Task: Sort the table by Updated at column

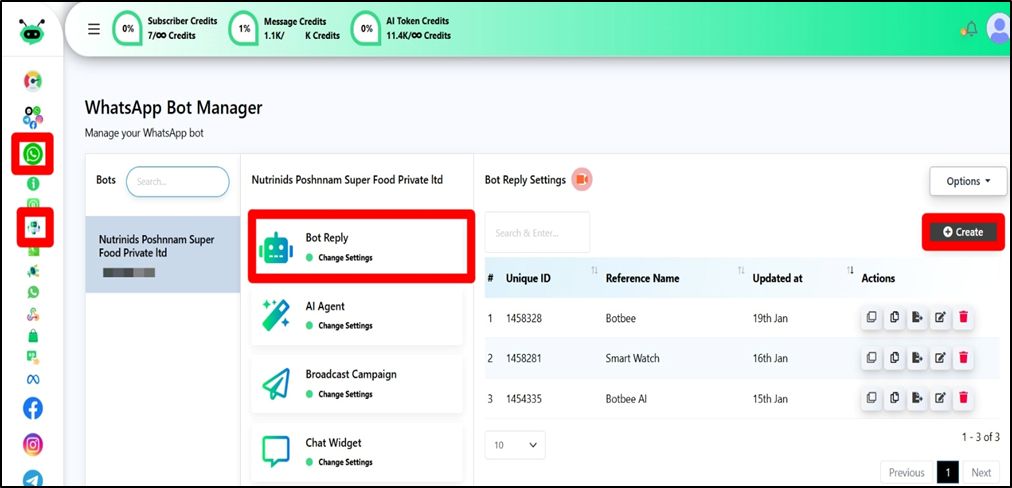Action: 849,271
